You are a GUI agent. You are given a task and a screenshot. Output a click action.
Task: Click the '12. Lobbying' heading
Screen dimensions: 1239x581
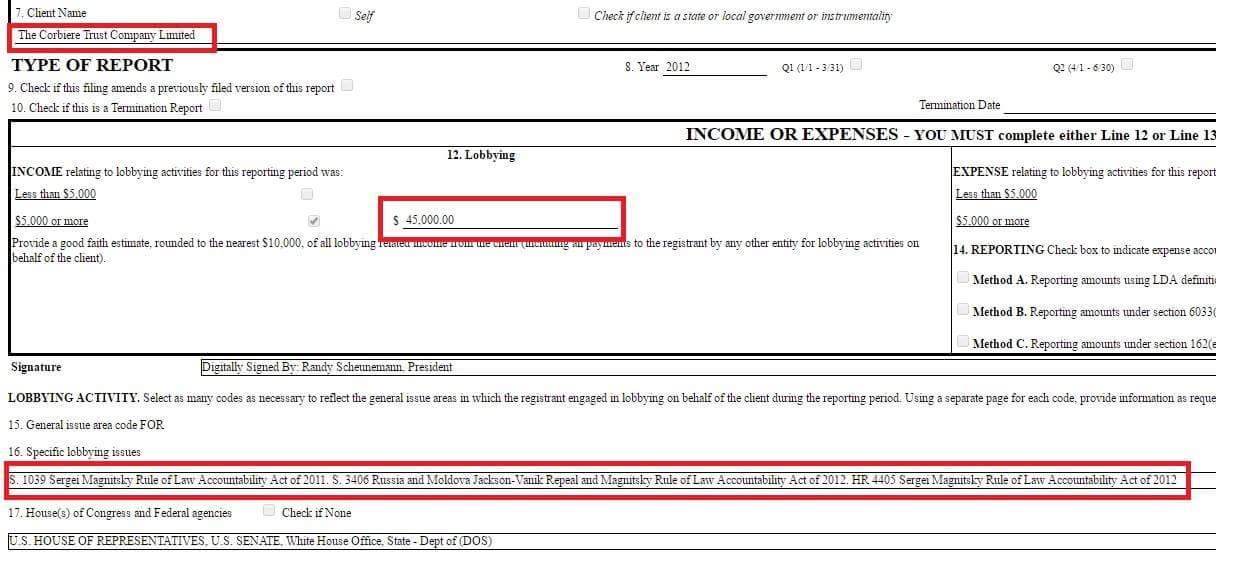(x=481, y=156)
